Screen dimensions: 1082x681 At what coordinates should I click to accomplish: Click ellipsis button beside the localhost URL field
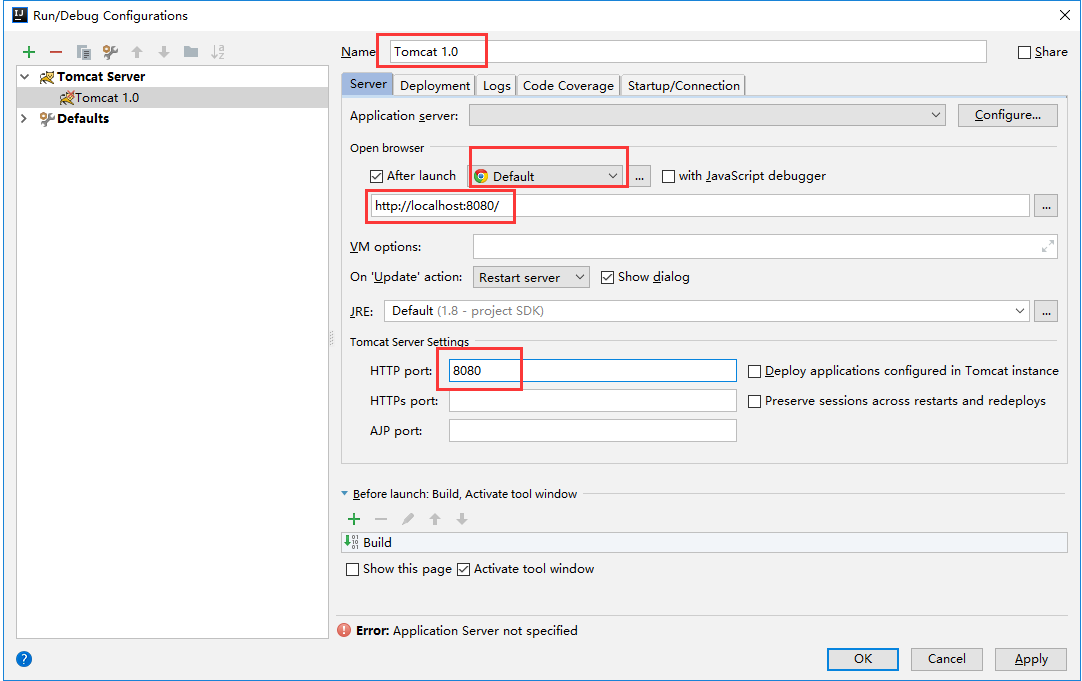1046,206
